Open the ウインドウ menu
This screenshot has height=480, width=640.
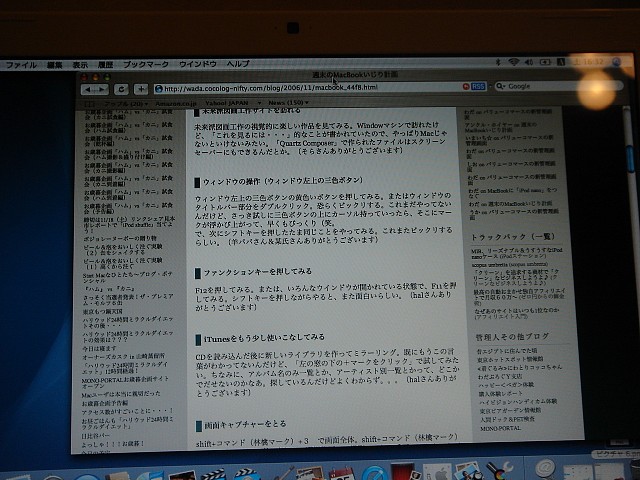point(196,64)
